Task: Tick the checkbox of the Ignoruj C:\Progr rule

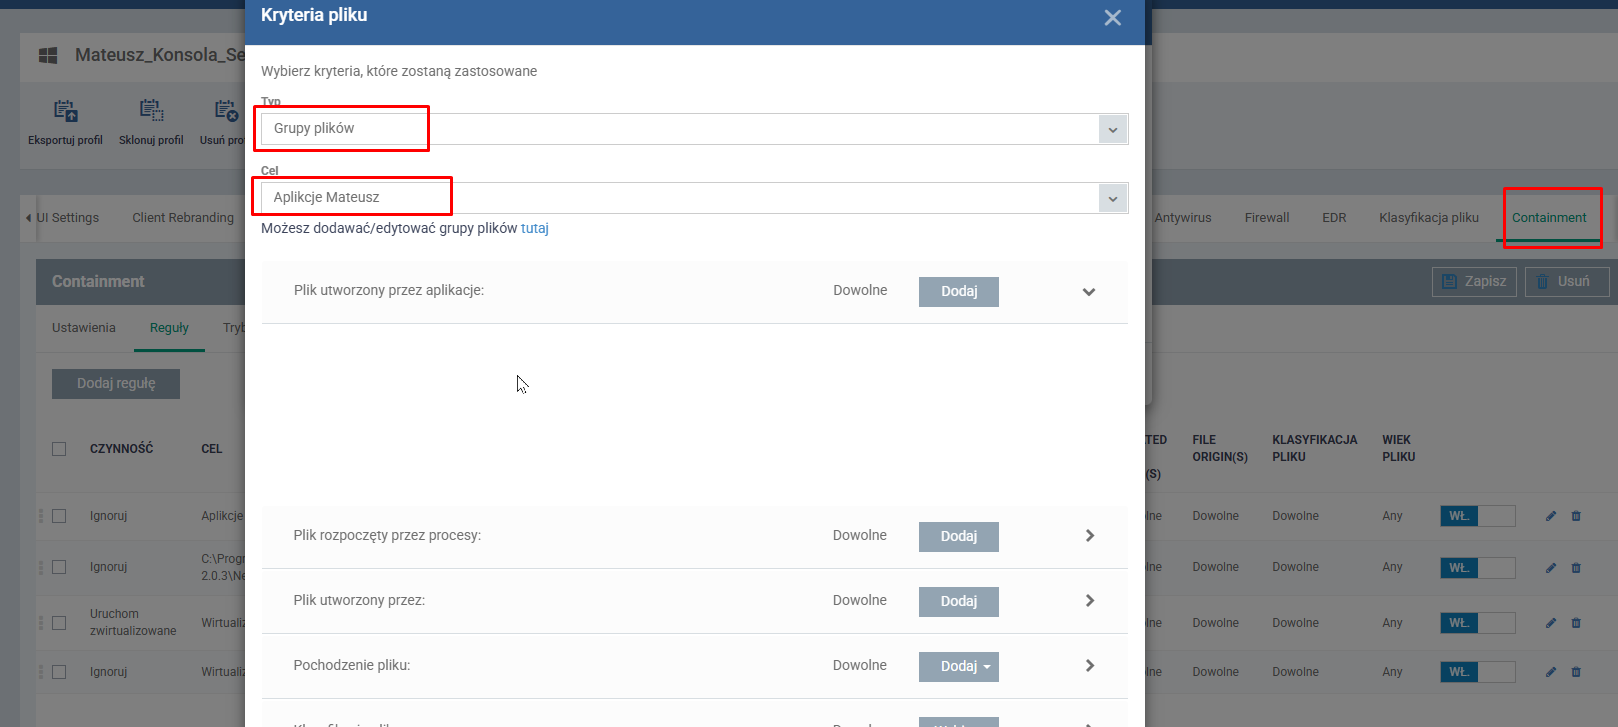Action: tap(59, 567)
